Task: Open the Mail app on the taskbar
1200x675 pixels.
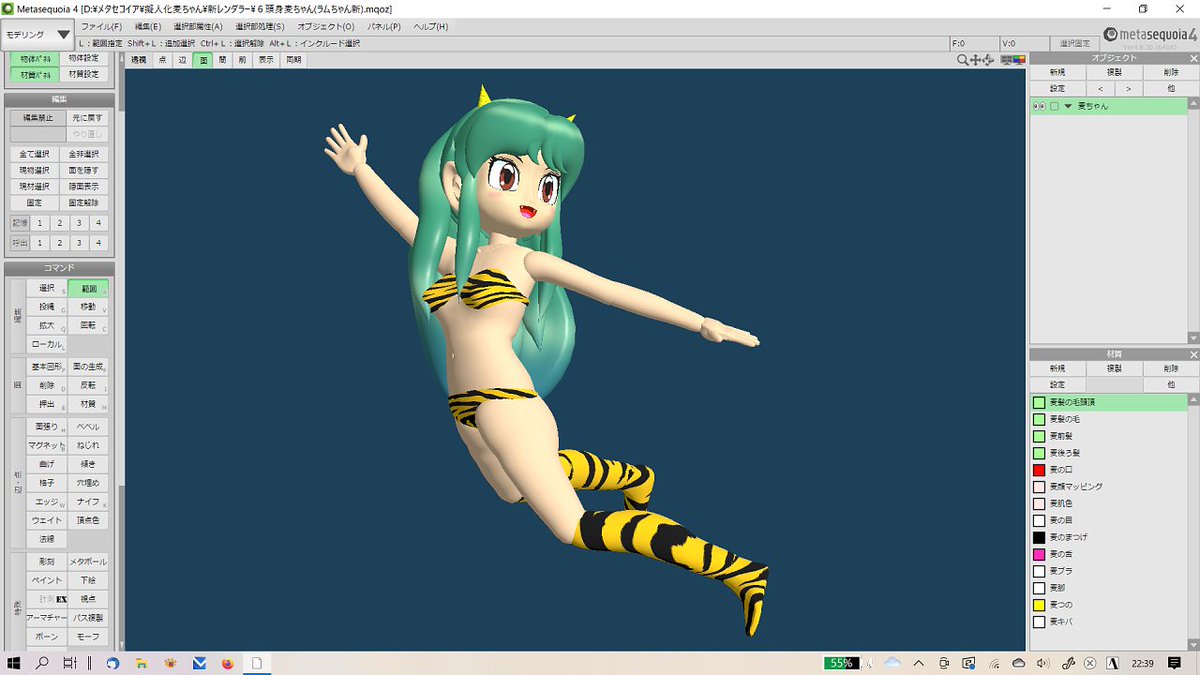Action: (199, 662)
